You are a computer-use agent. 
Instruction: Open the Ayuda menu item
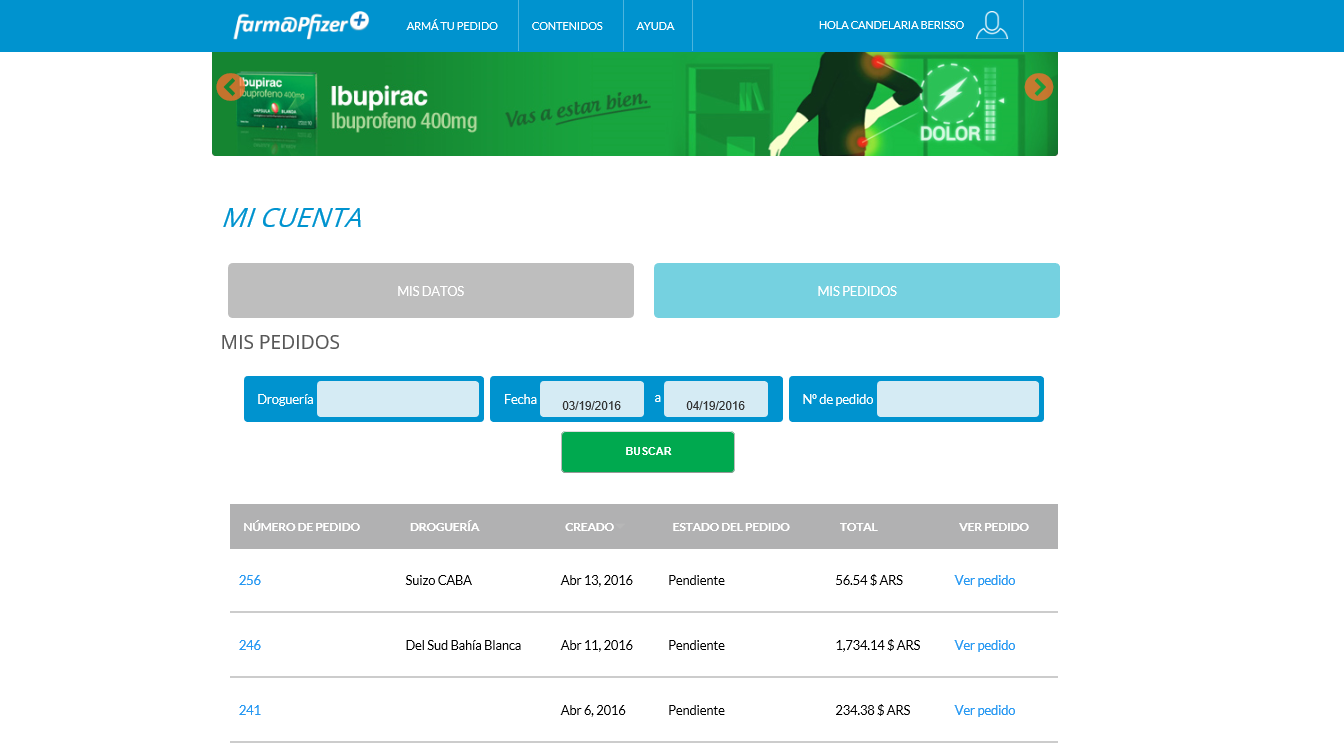click(655, 26)
